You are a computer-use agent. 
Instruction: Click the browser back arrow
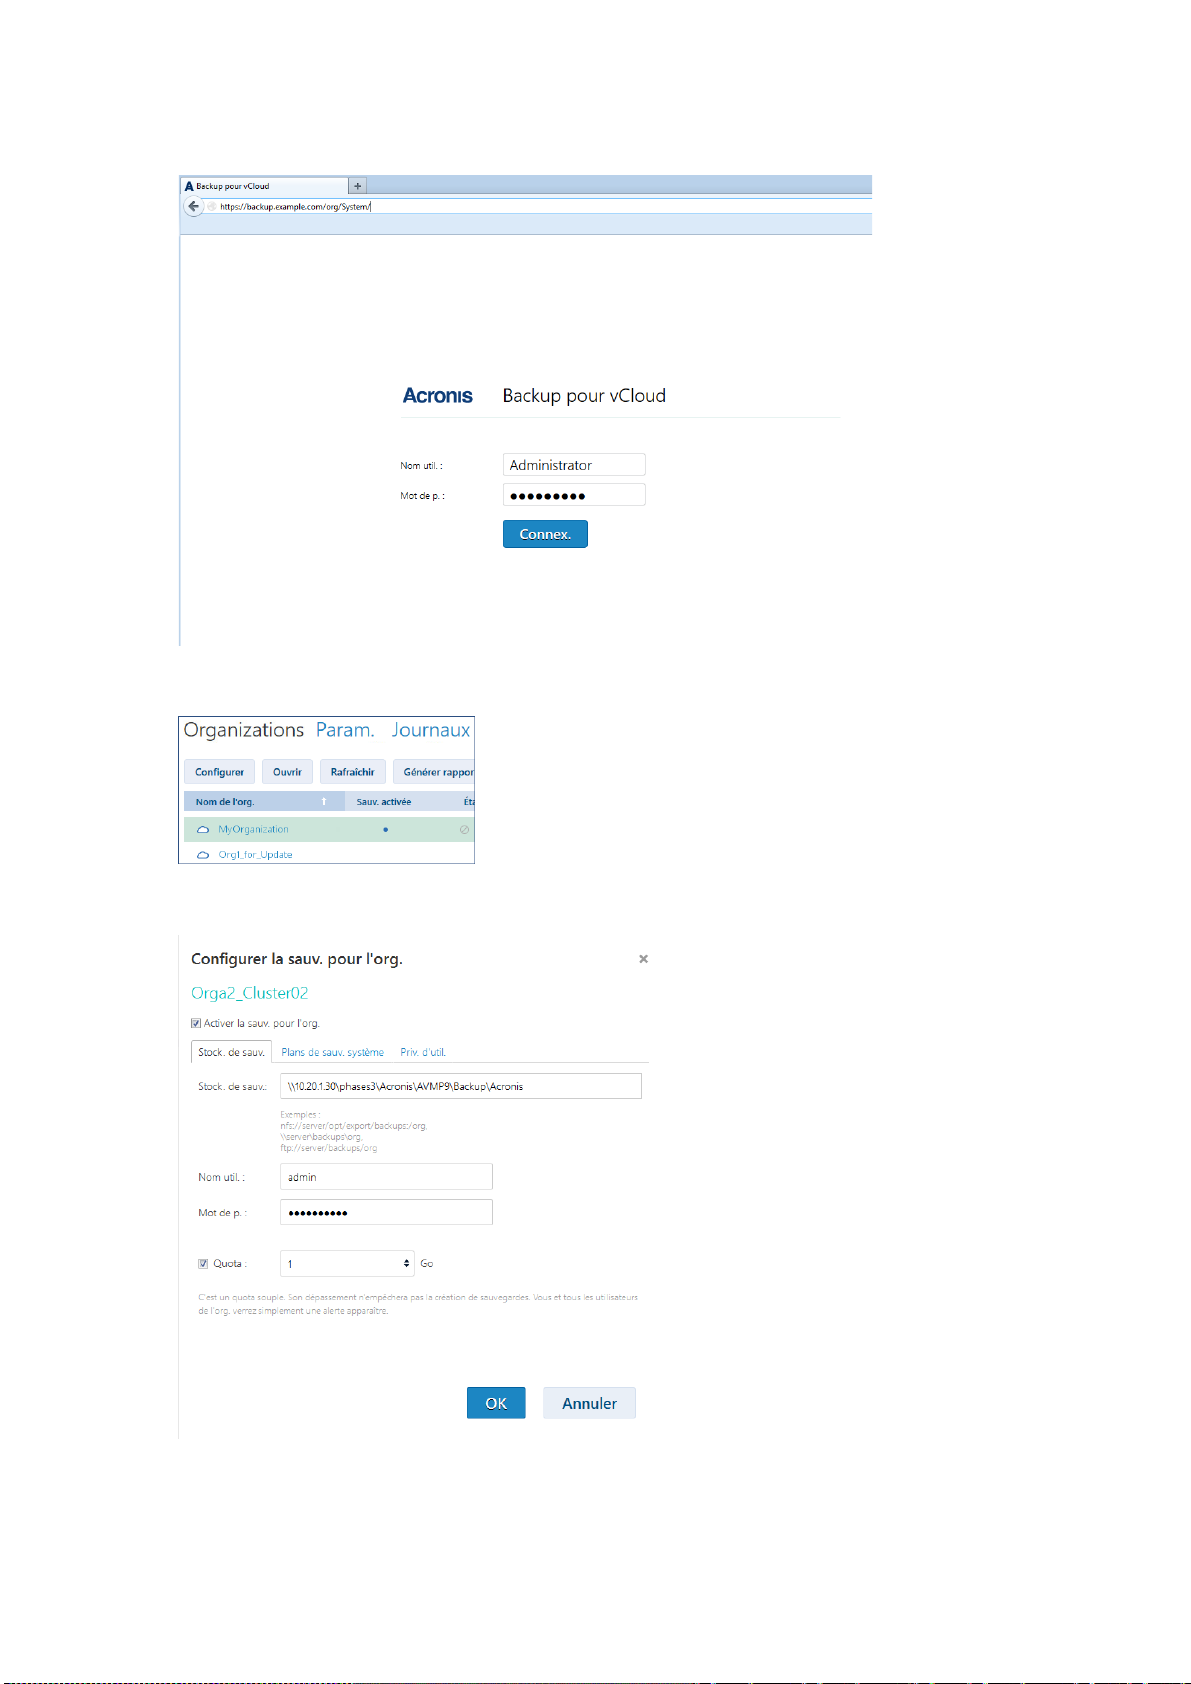(194, 207)
